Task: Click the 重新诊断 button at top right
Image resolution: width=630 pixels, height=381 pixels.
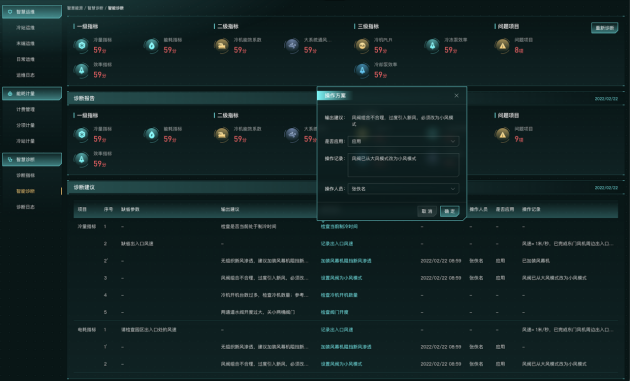Action: pos(605,28)
